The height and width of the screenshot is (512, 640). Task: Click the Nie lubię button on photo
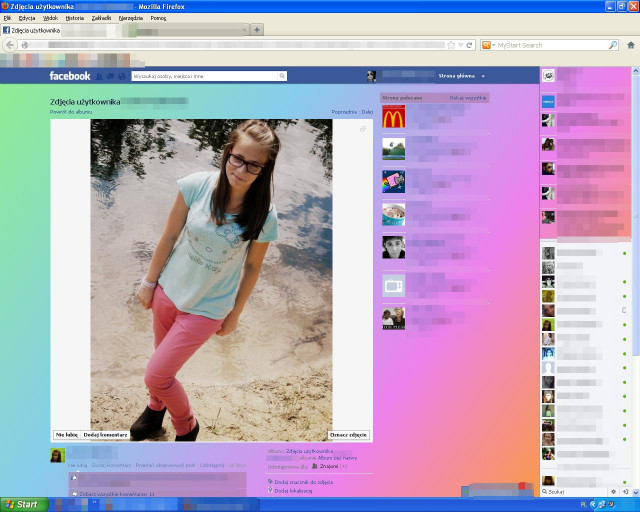click(x=67, y=435)
